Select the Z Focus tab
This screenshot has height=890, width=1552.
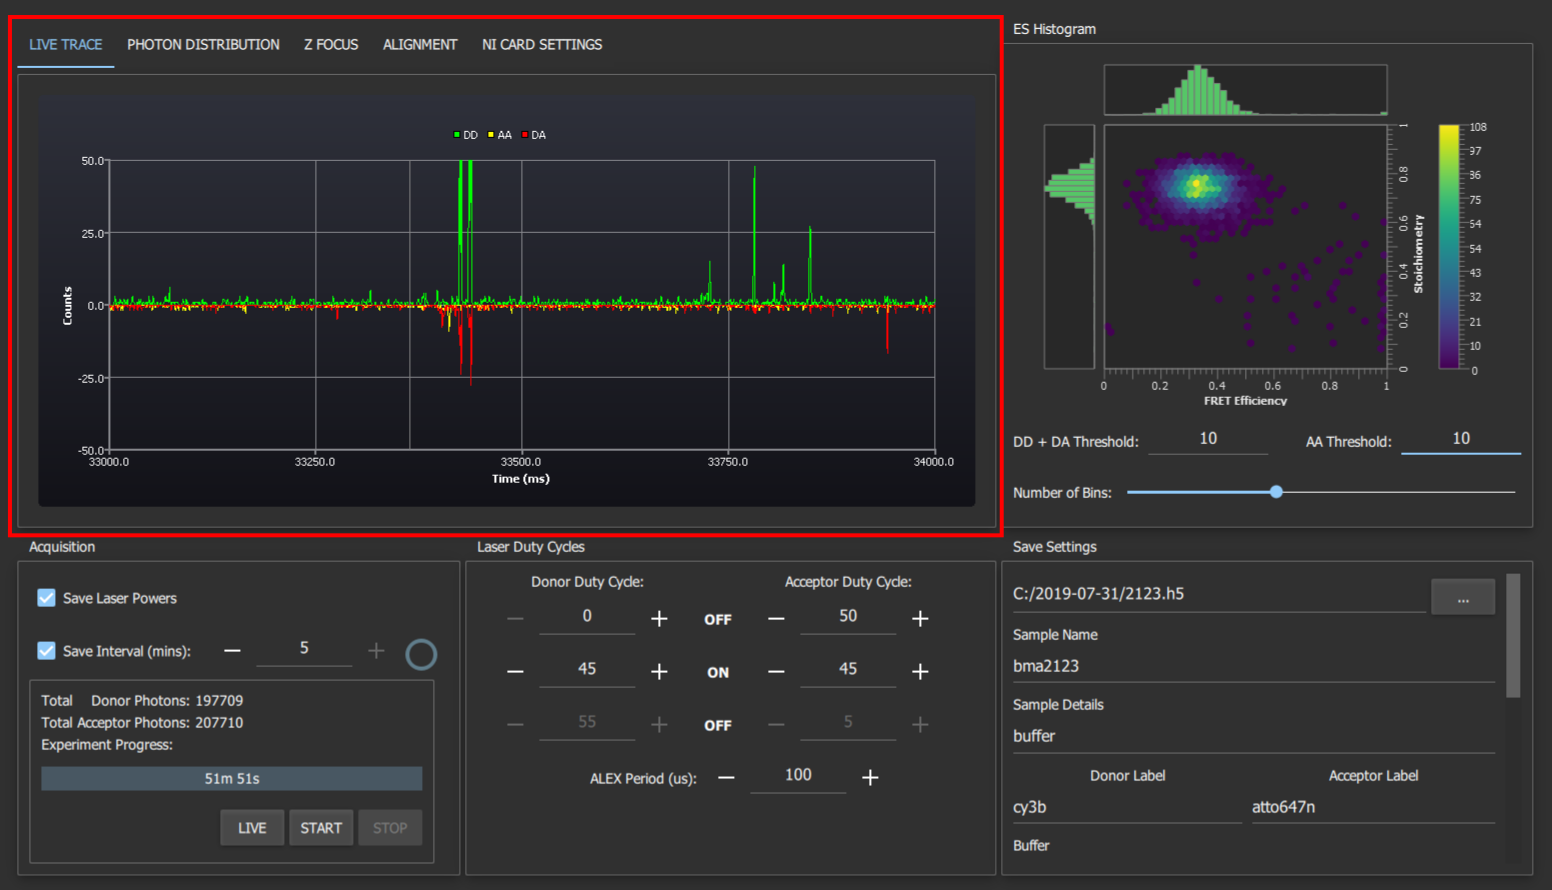[x=331, y=45]
